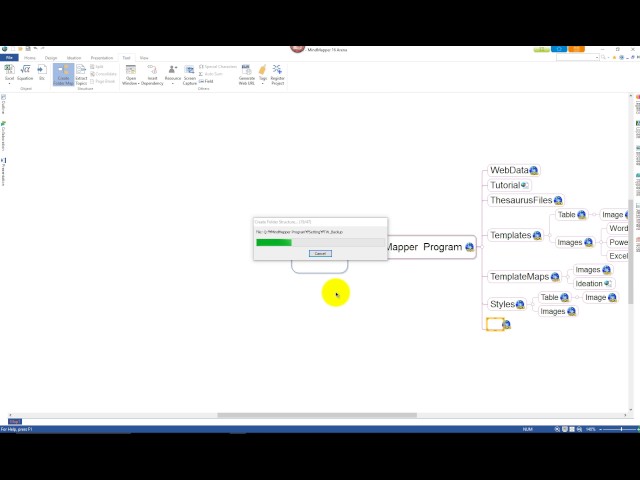Click the empty selected yellow topic
Image resolution: width=640 pixels, height=480 pixels.
point(495,324)
